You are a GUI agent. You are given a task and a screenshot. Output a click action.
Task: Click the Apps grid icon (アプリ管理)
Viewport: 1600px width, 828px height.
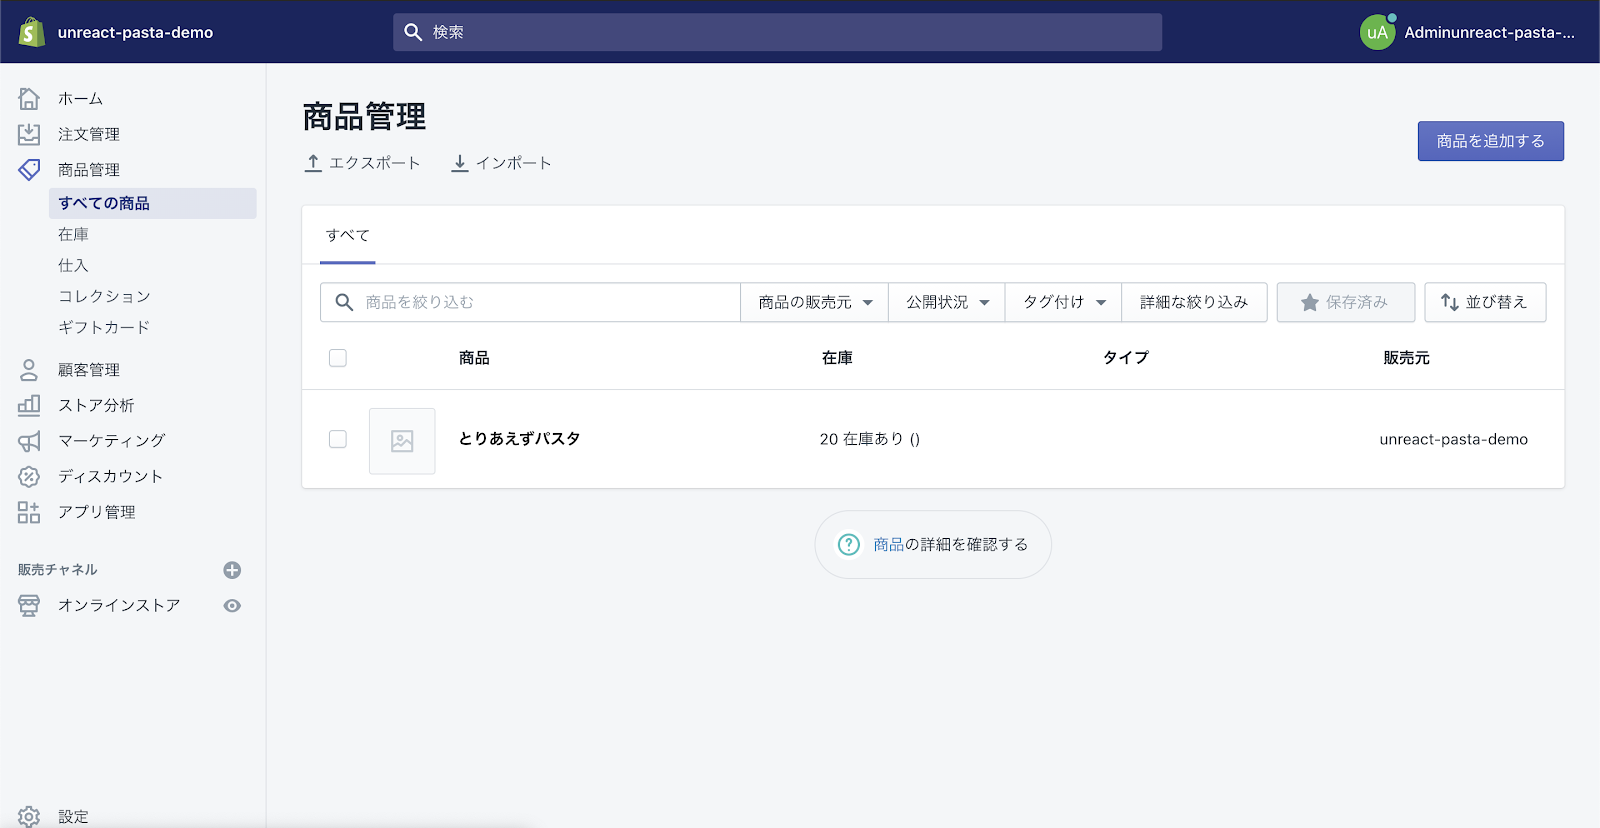[x=29, y=512]
